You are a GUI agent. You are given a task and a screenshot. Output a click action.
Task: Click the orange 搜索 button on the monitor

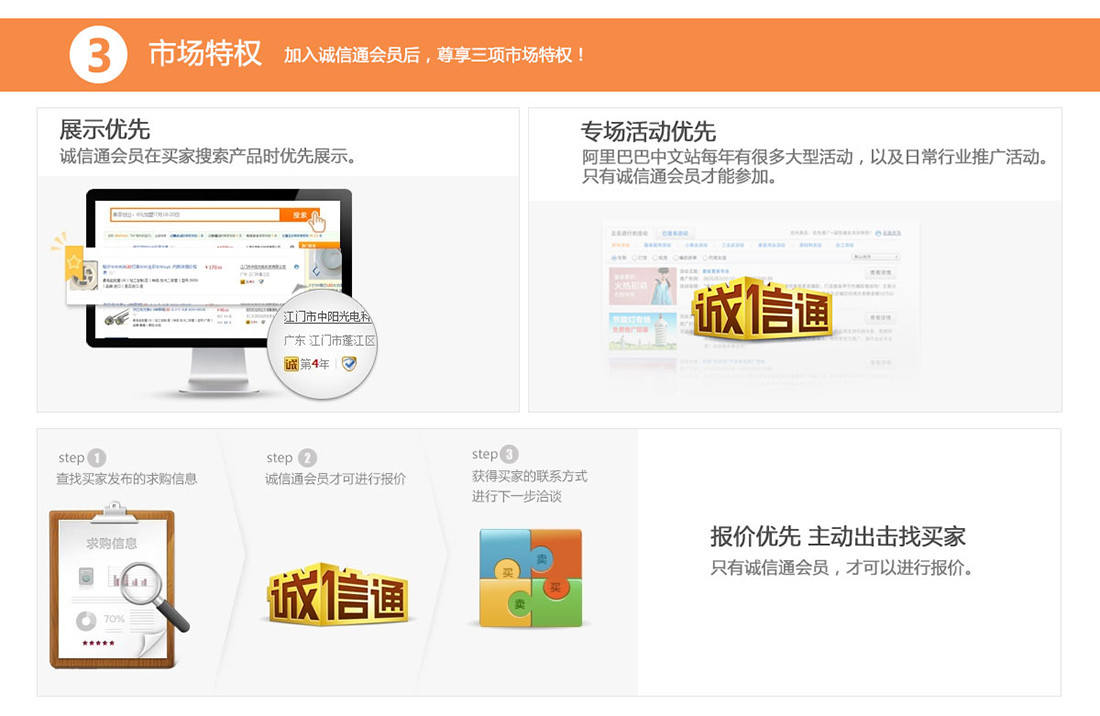pos(302,215)
